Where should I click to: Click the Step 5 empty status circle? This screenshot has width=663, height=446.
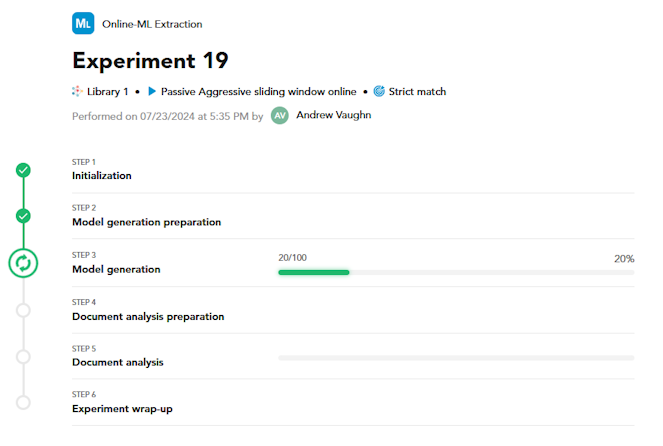point(23,356)
